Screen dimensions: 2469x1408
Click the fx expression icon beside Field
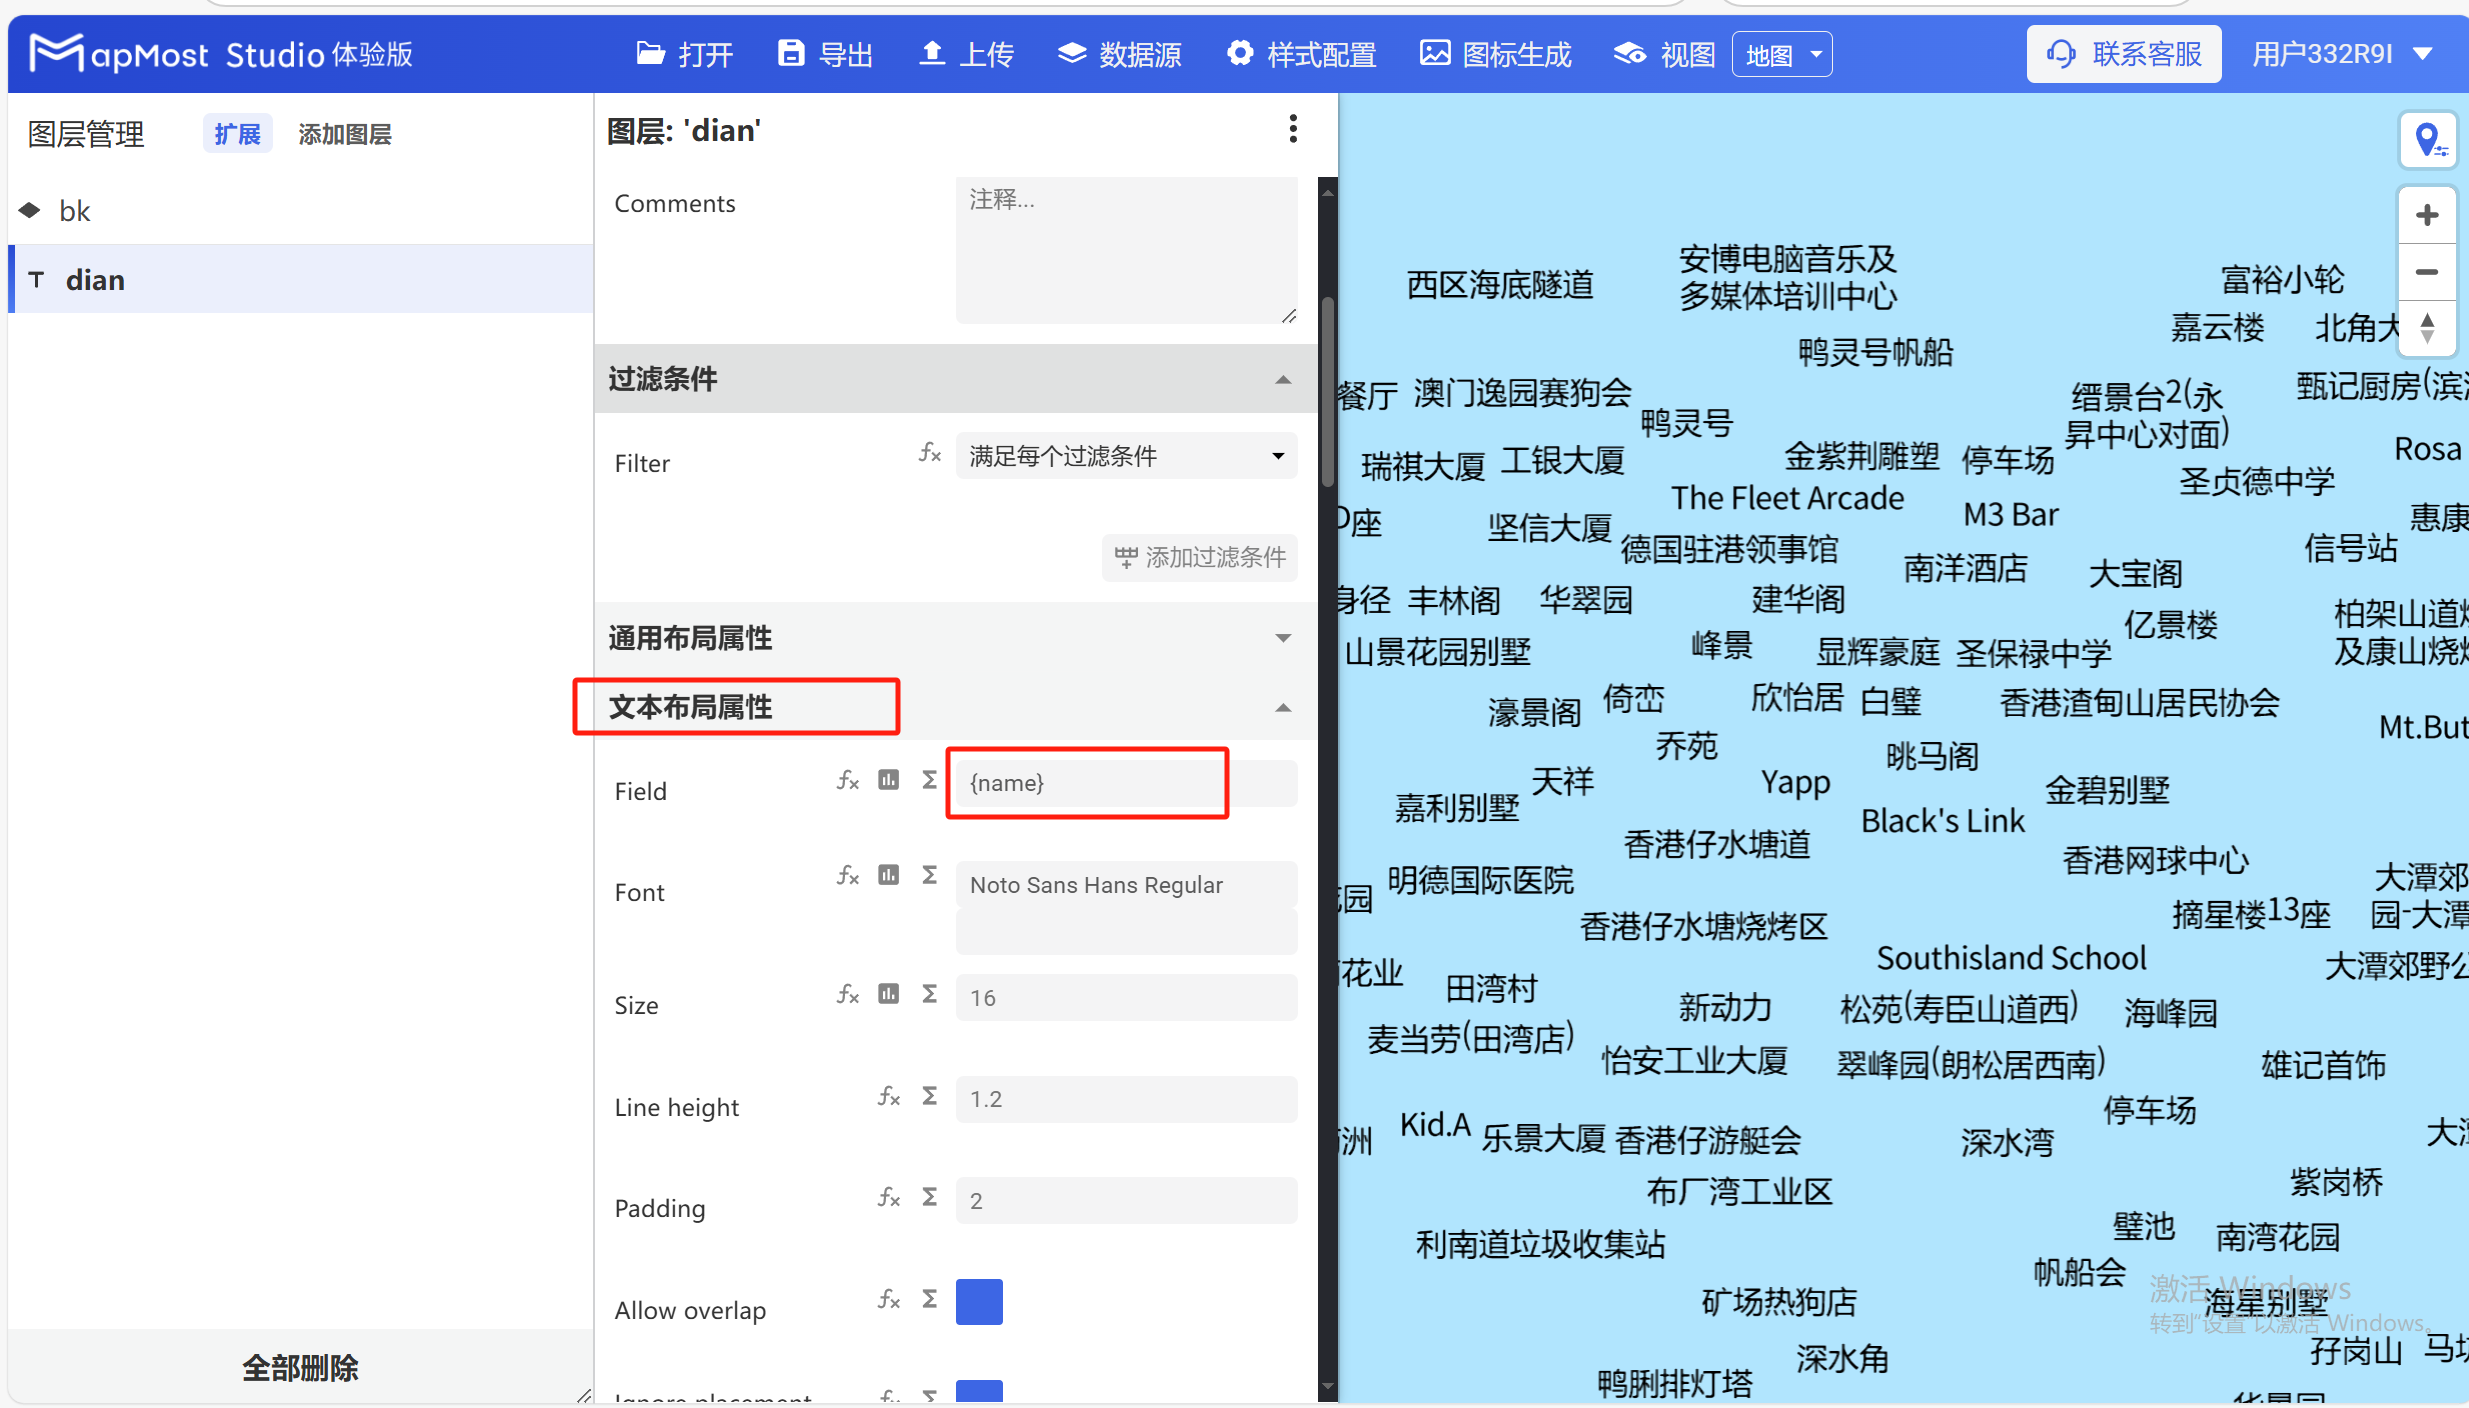[x=846, y=780]
